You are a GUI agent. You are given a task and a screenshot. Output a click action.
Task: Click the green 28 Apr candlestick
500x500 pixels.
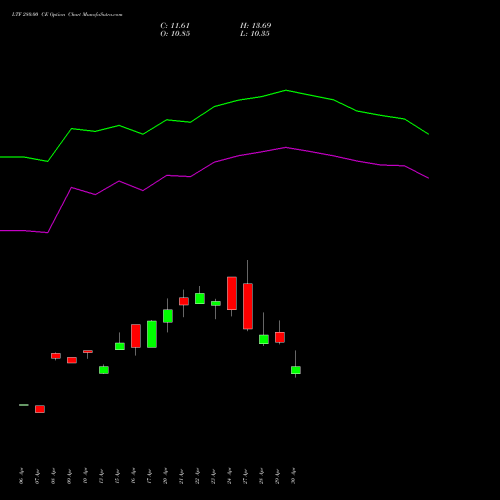pyautogui.click(x=264, y=339)
